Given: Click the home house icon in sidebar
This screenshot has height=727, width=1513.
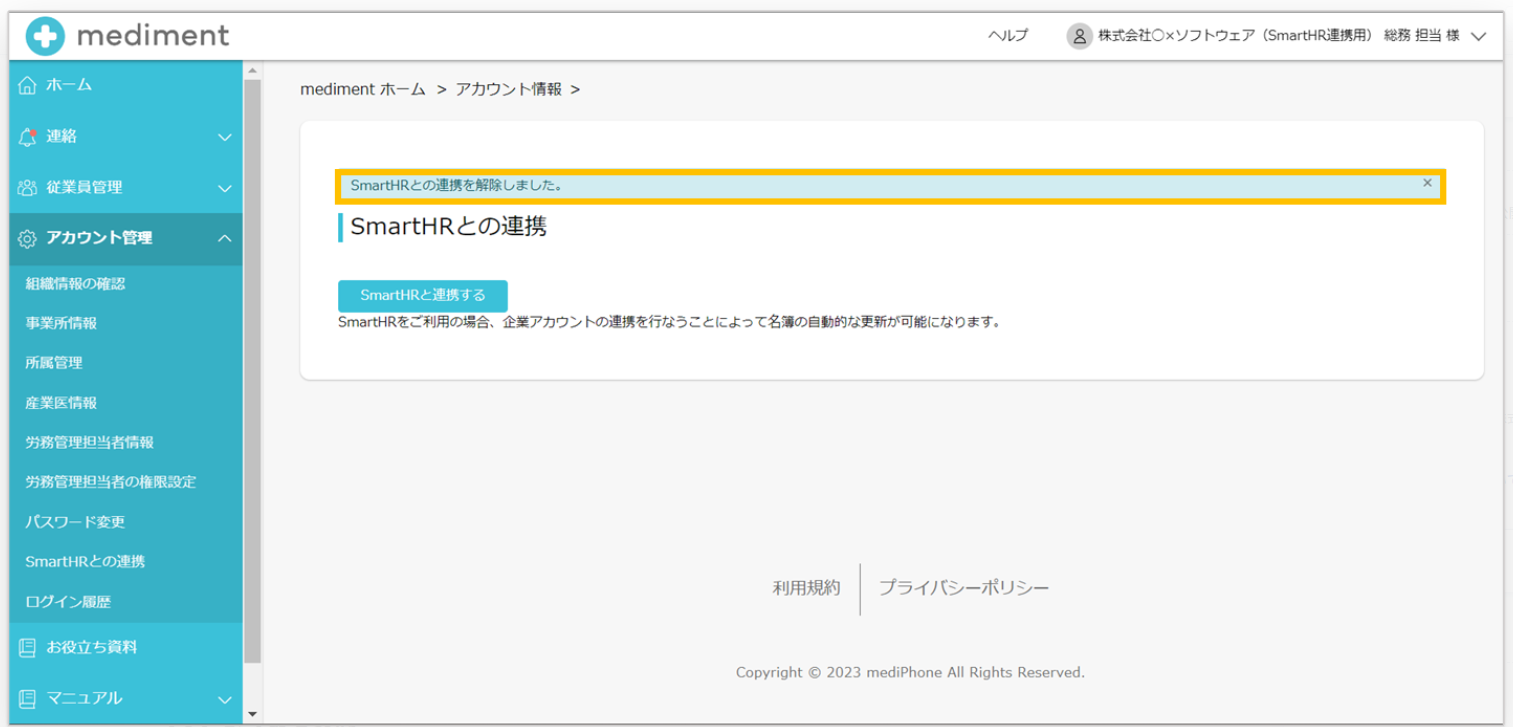Looking at the screenshot, I should click(28, 85).
